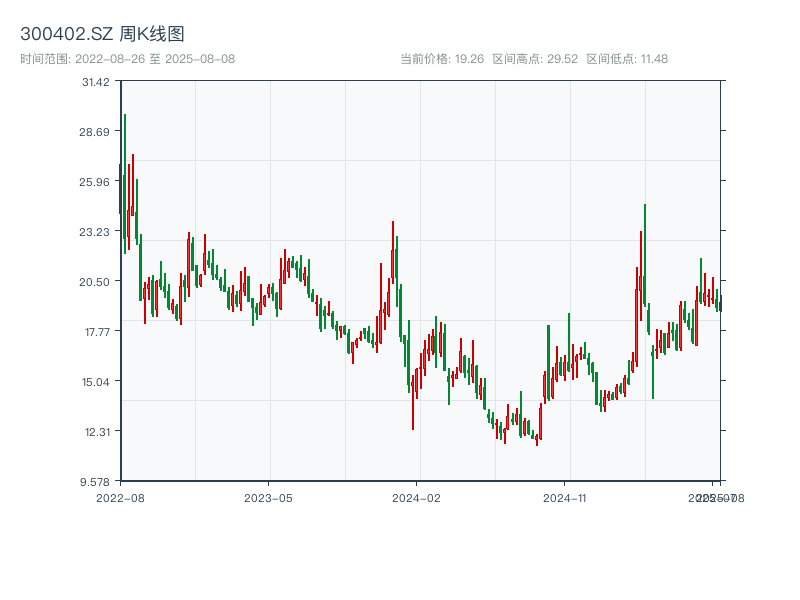The height and width of the screenshot is (600, 800).
Task: Click the x-axis label 2023-05
Action: (x=268, y=498)
